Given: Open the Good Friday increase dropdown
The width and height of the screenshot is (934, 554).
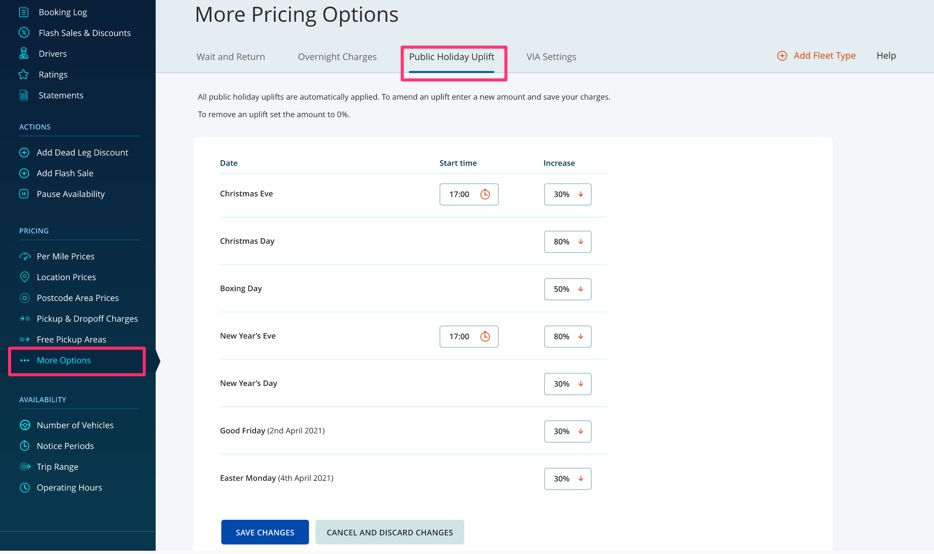Looking at the screenshot, I should pos(568,431).
